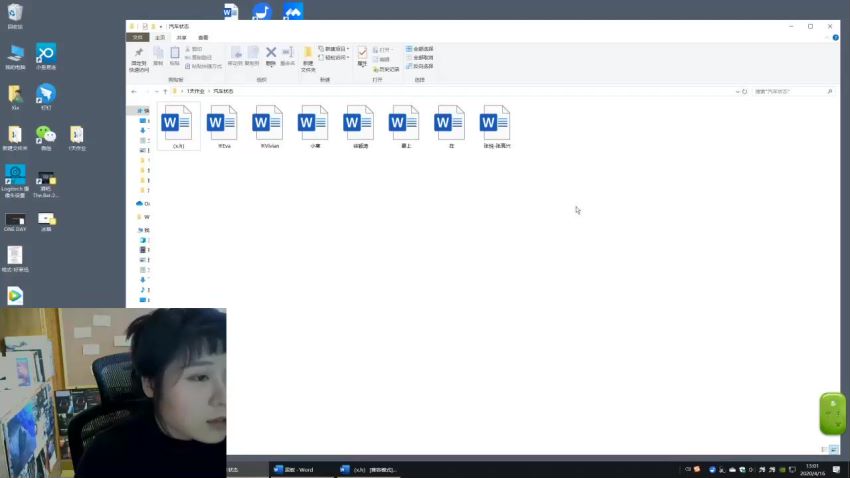Click the Recycle Bin desktop icon

15,16
